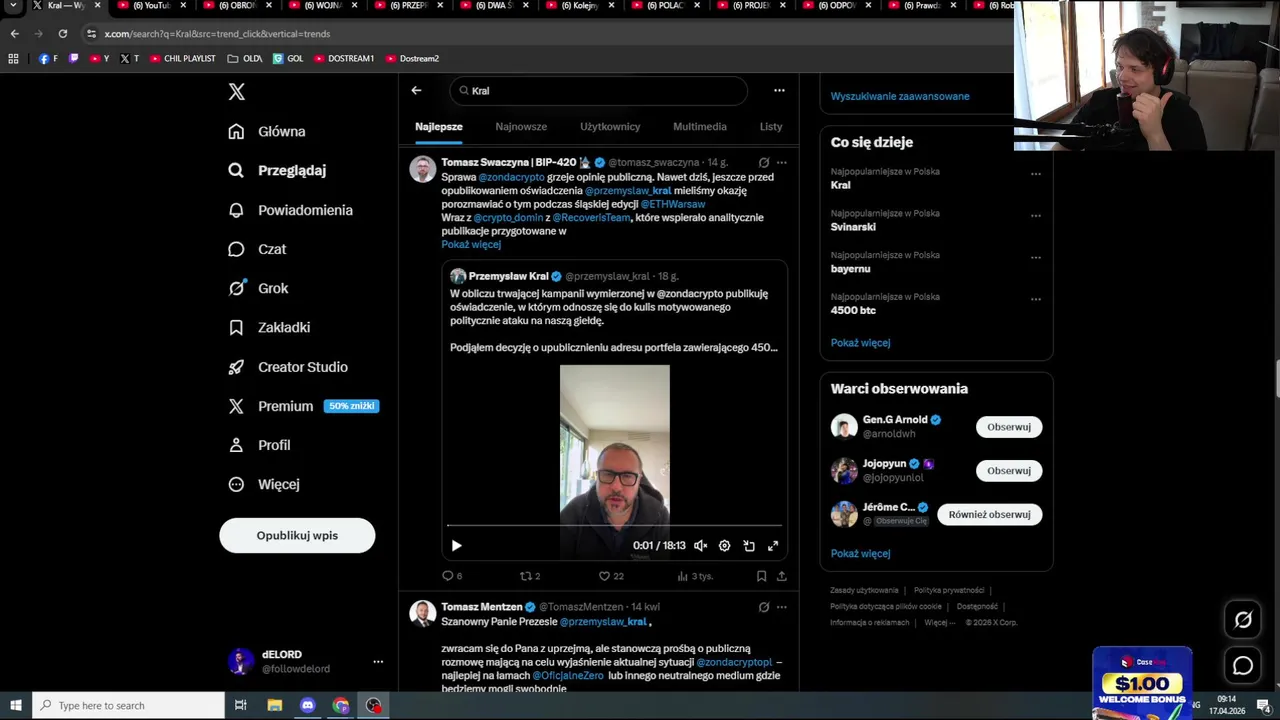
Task: Click Opublikuj wpis button
Action: pos(297,535)
